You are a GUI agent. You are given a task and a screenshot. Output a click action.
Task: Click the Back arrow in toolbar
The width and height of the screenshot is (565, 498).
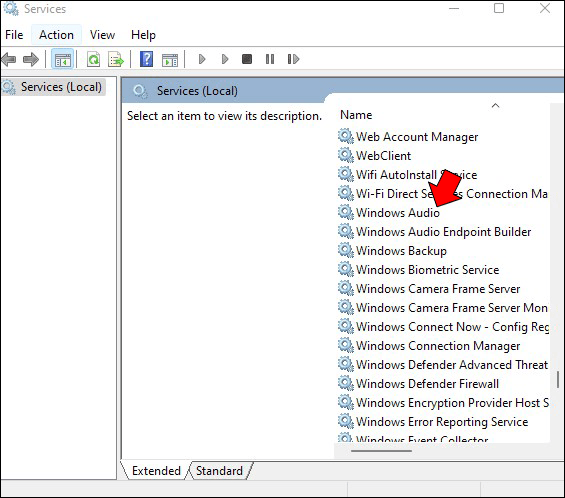tap(9, 59)
